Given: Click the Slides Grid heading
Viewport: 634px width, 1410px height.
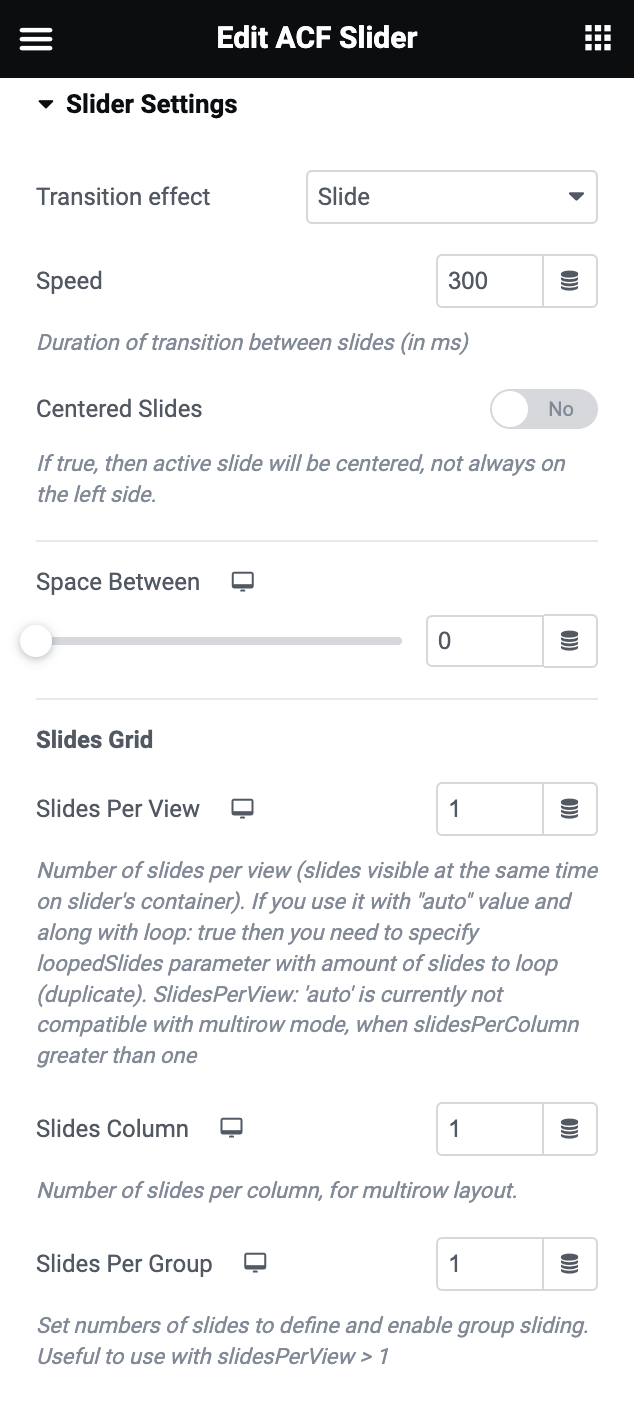Looking at the screenshot, I should [x=94, y=740].
